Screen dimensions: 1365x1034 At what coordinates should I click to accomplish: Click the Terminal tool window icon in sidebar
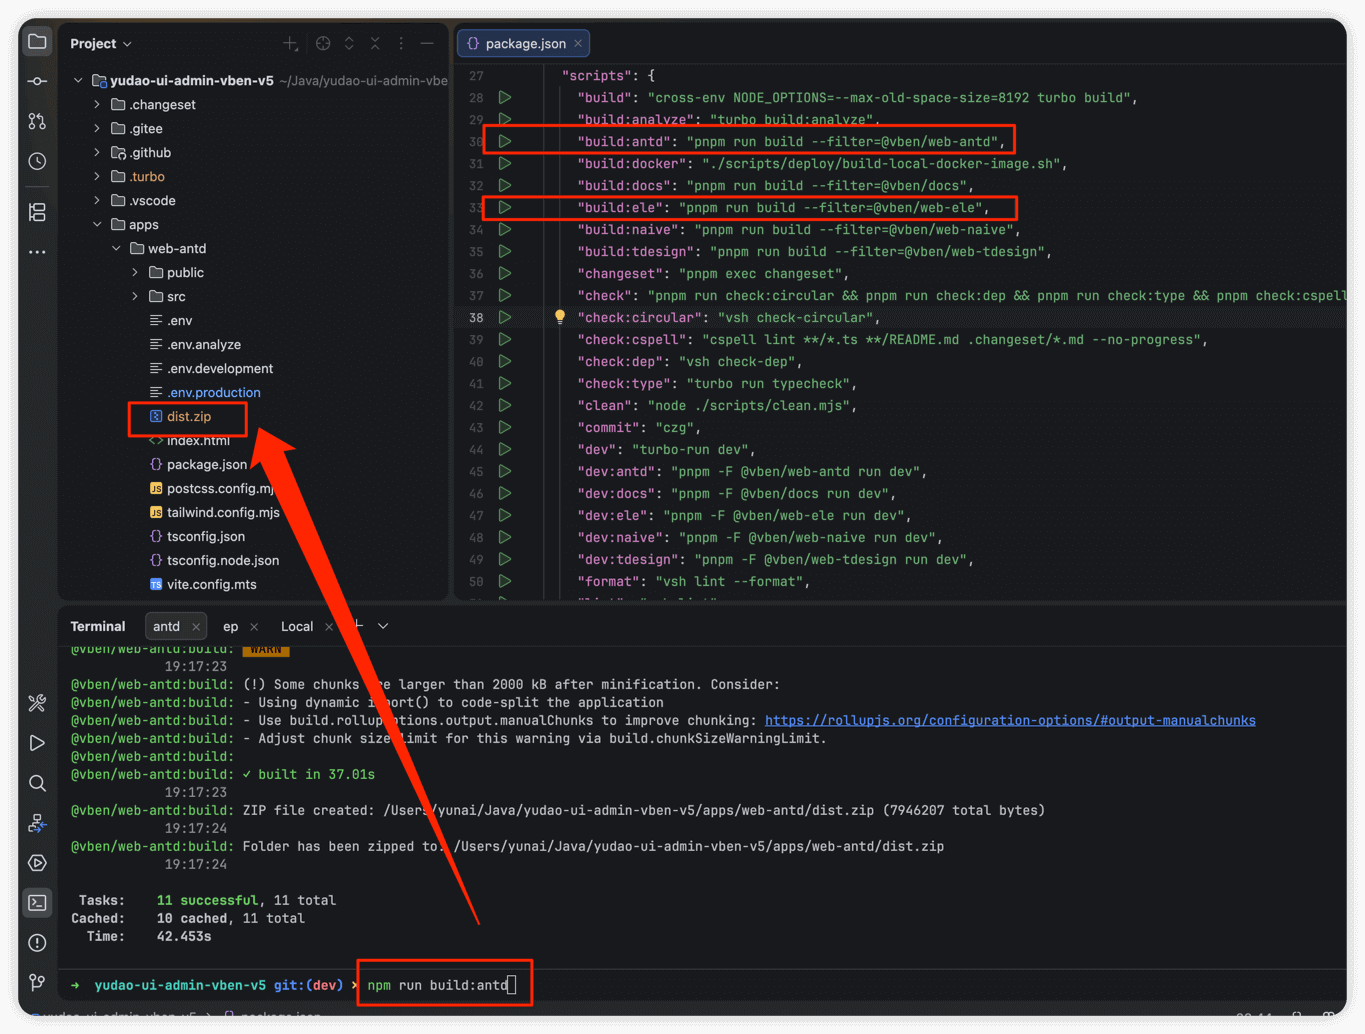pyautogui.click(x=37, y=903)
